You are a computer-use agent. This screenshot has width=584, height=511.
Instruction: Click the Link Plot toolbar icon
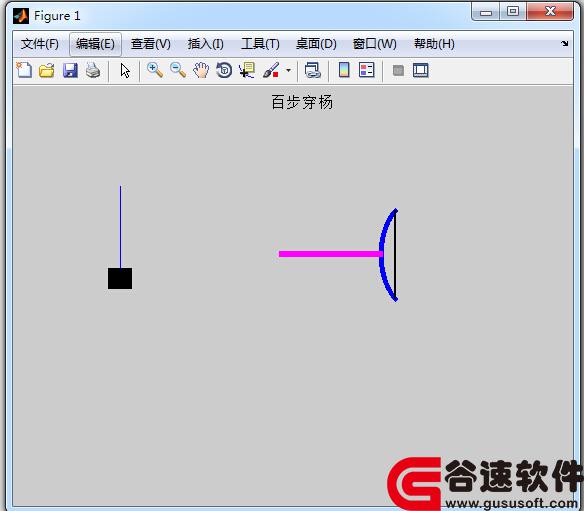312,70
